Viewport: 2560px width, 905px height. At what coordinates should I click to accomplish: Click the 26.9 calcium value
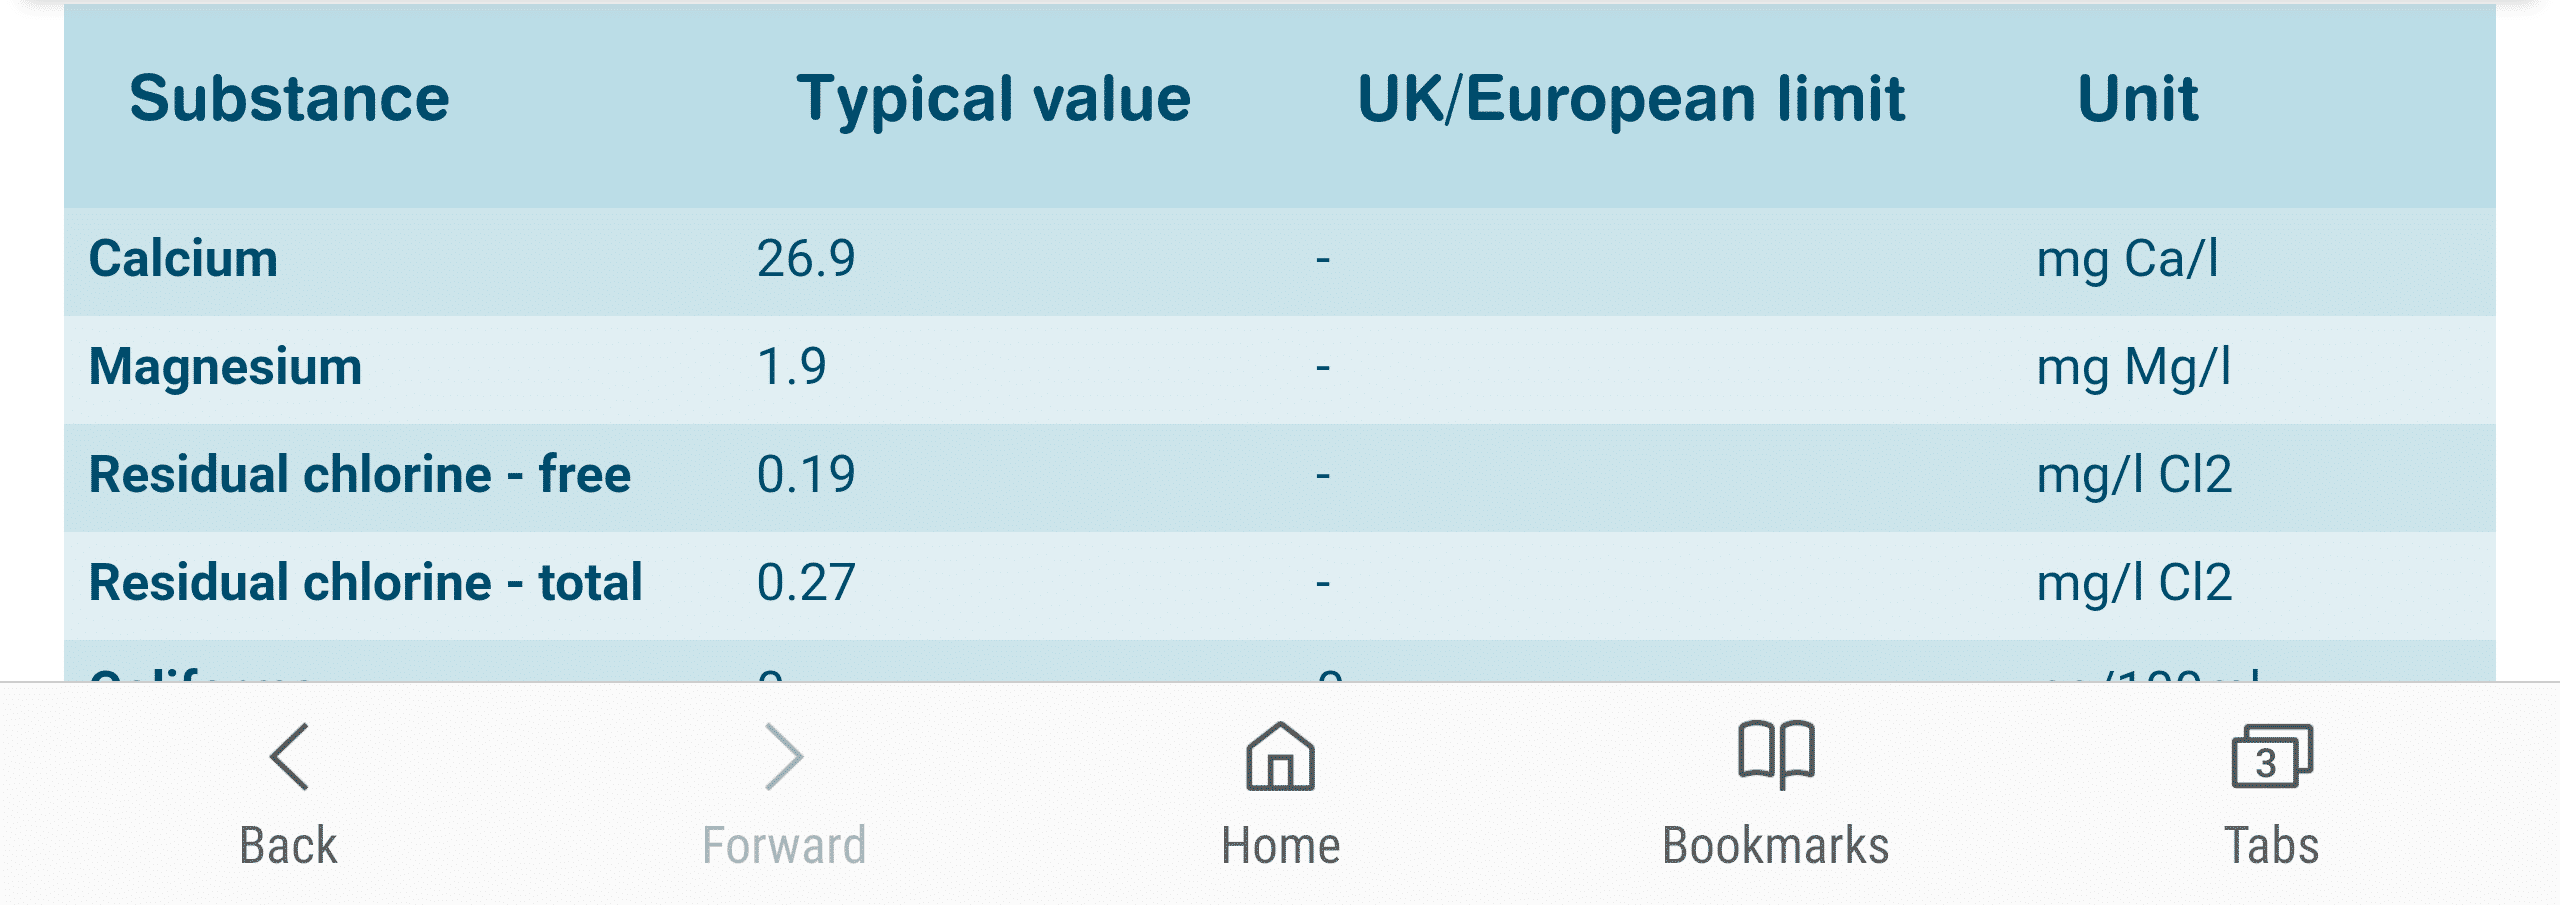pos(806,259)
